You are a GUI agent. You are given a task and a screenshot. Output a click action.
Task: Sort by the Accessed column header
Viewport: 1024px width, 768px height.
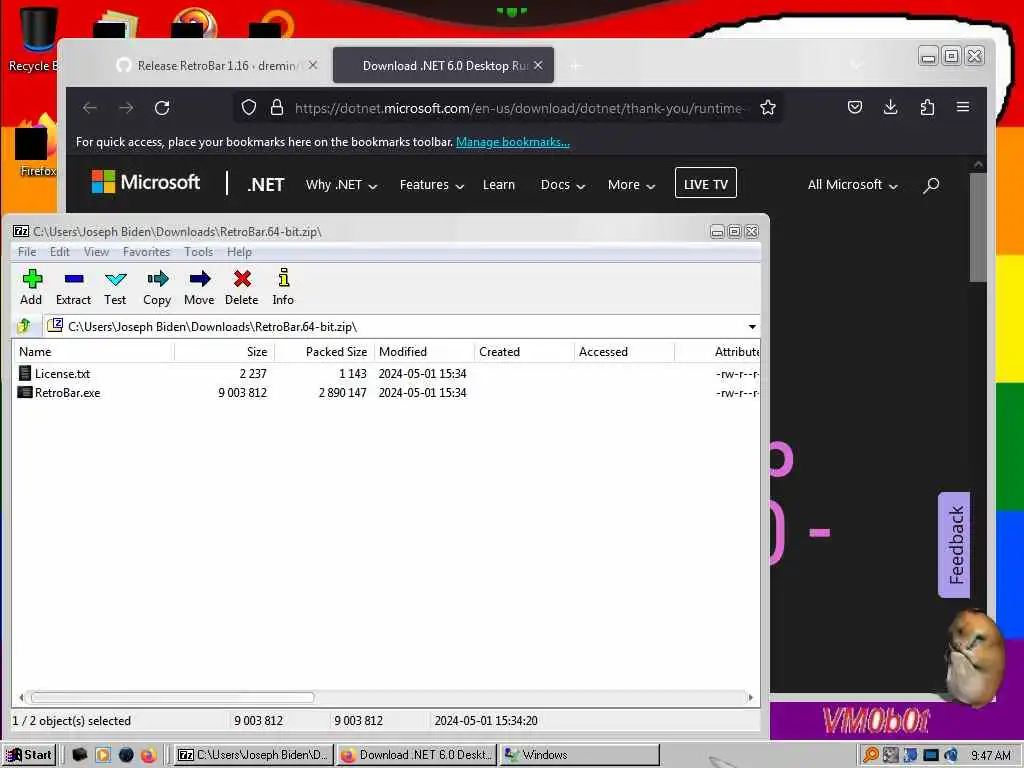tap(624, 352)
